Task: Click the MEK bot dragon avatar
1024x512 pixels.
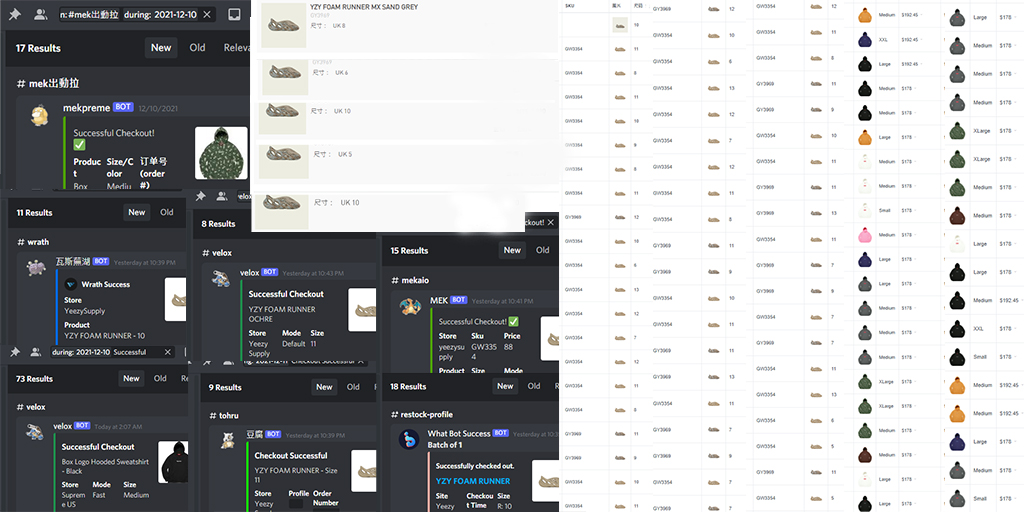Action: click(409, 306)
